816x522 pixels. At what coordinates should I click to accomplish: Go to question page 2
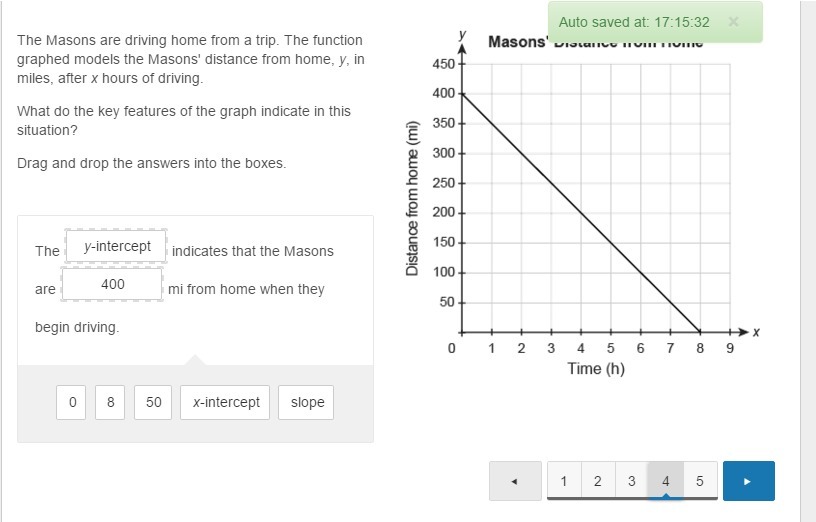coord(598,481)
